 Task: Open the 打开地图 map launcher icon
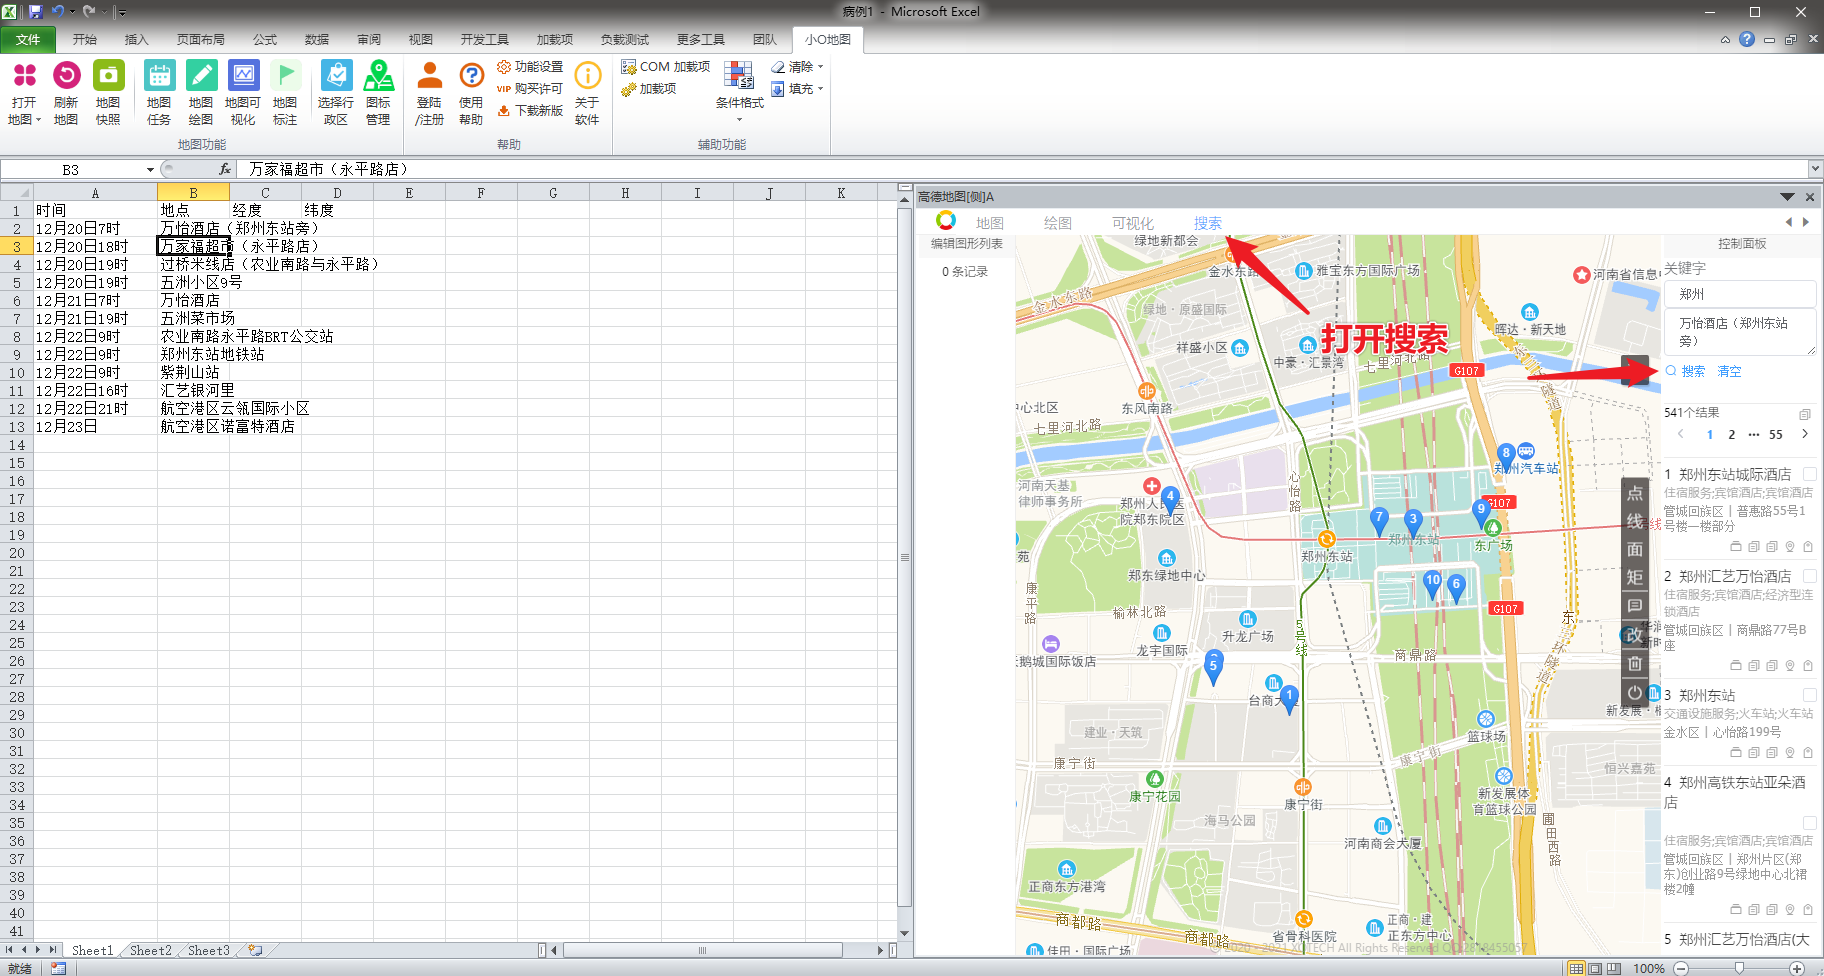24,76
